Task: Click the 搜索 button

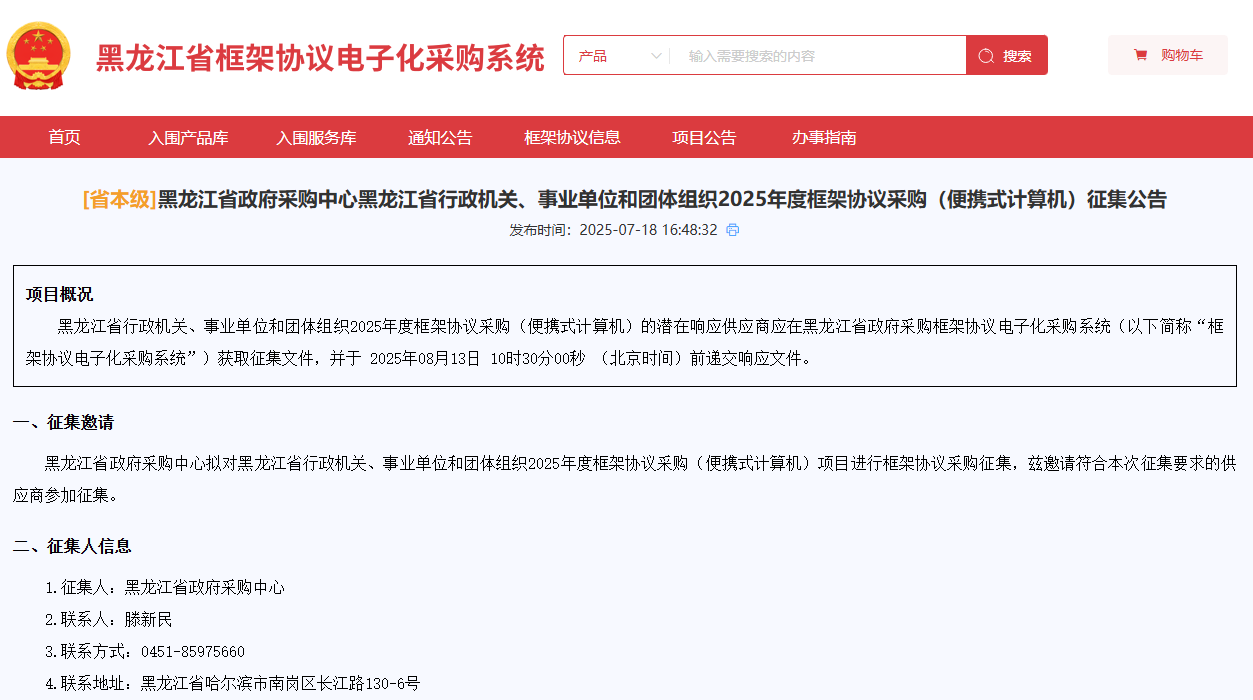Action: pyautogui.click(x=1007, y=55)
